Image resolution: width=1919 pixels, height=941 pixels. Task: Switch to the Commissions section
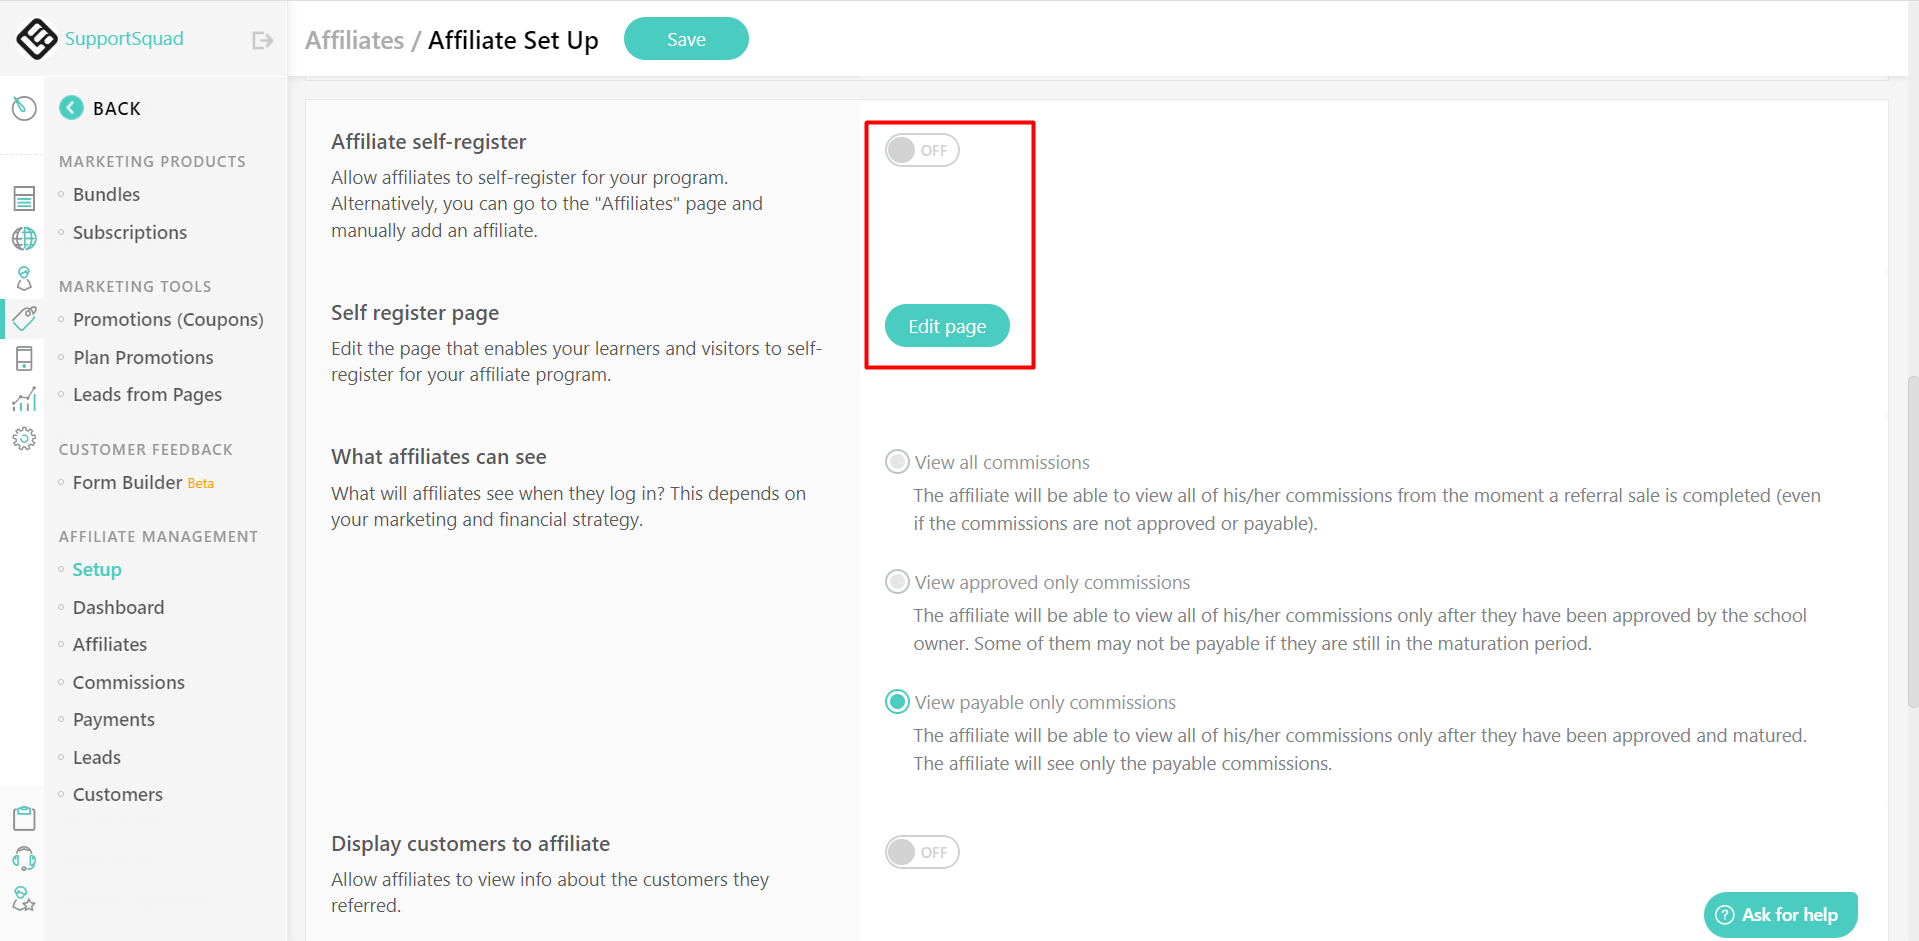128,681
